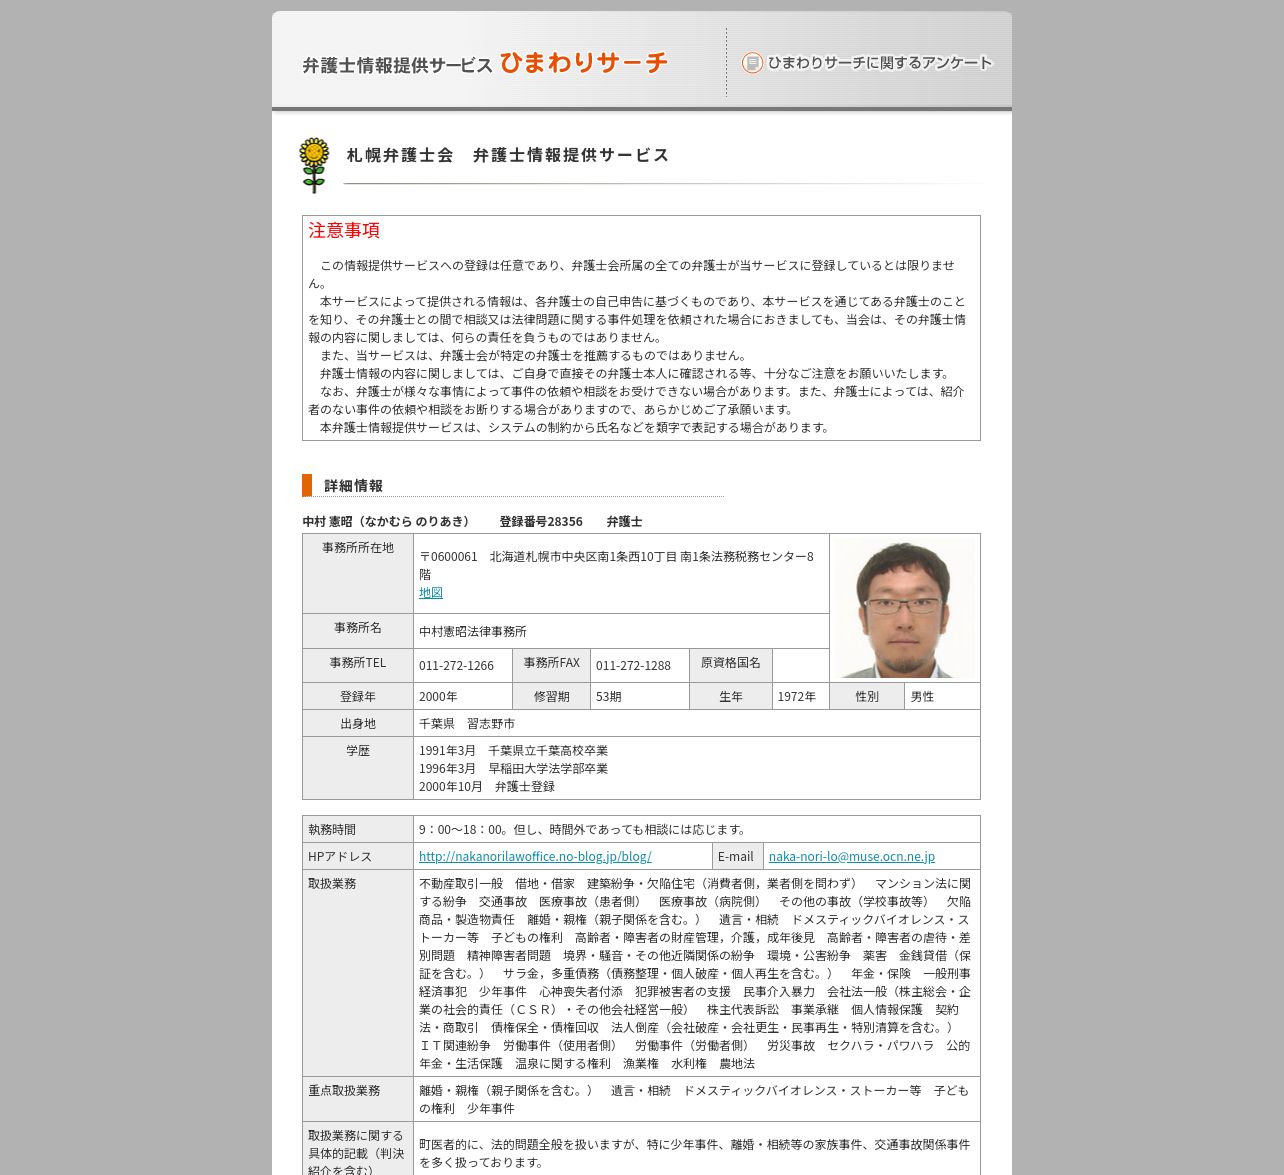Click the 事務所所在地 label cell
Screen dimensions: 1284x1175
[358, 573]
